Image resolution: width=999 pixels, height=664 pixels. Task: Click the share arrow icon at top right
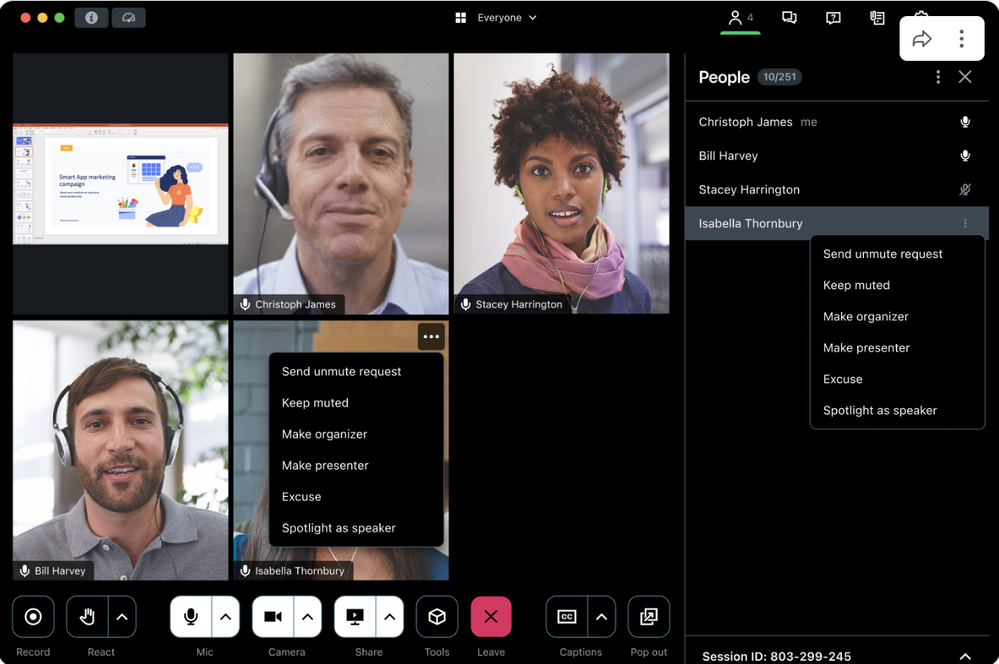[922, 39]
